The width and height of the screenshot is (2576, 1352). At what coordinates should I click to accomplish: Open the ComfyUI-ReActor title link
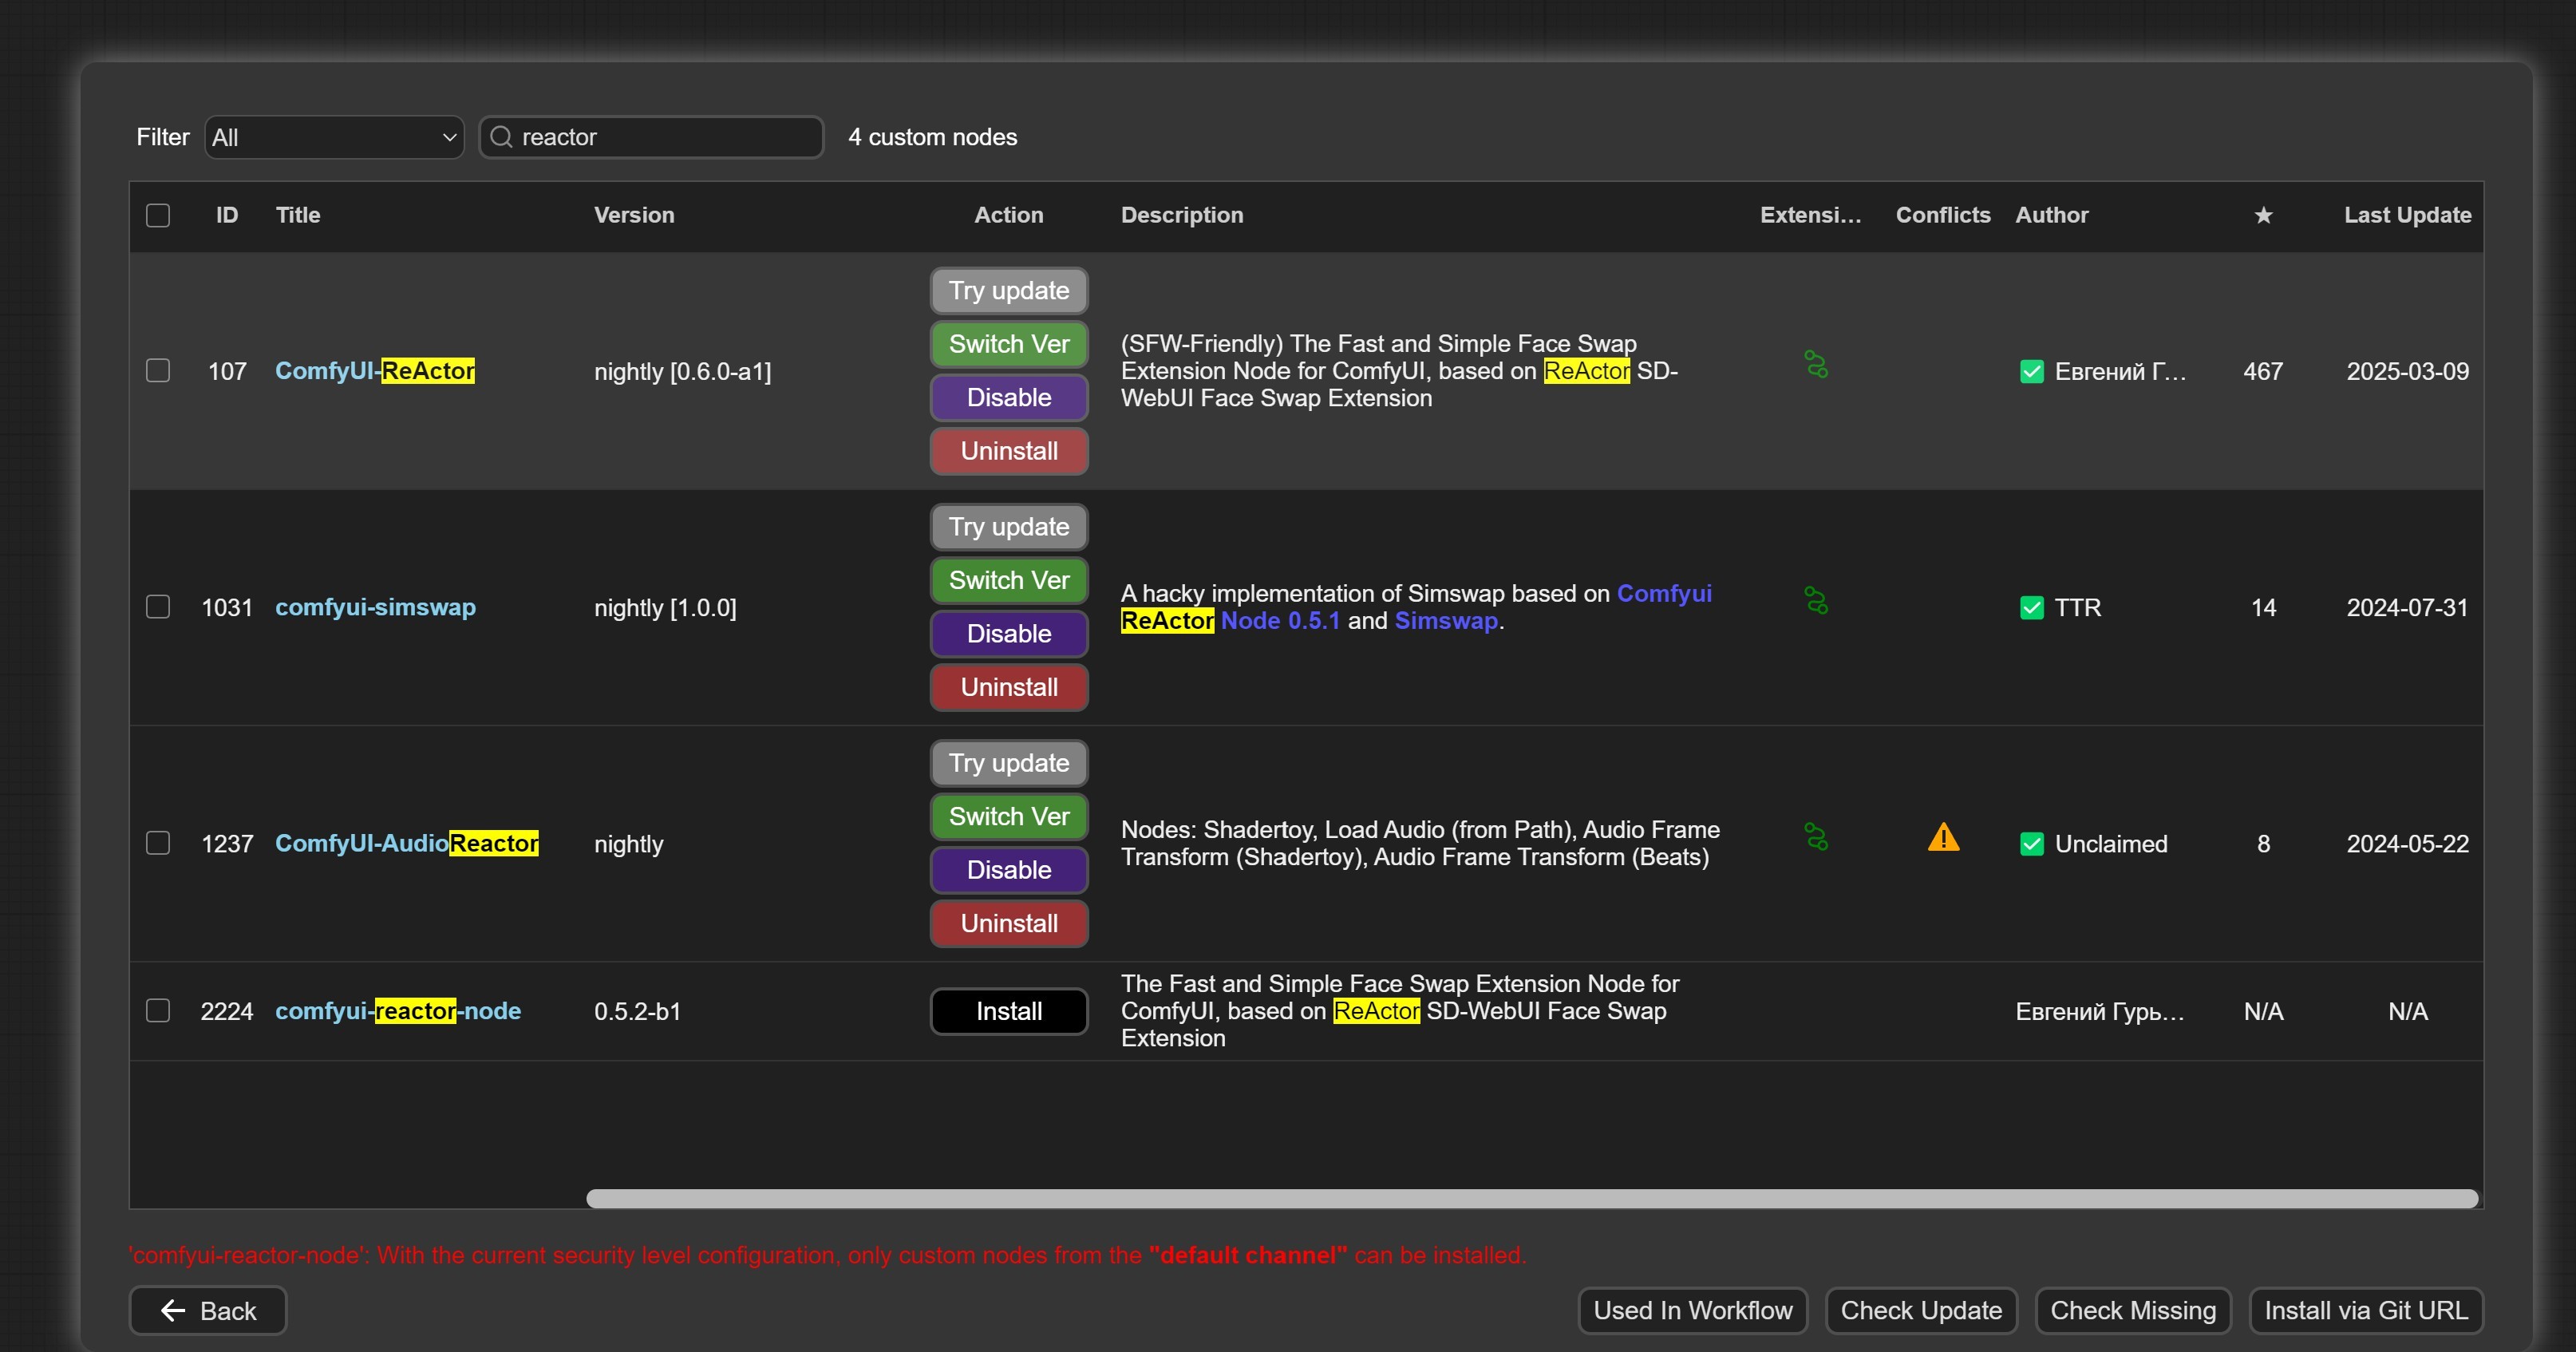tap(375, 371)
